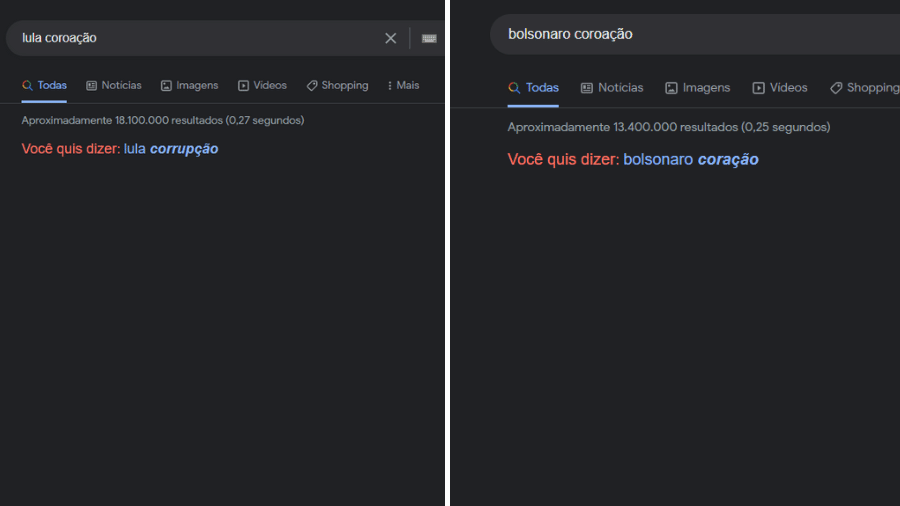Click the 13.400.000 resultados count text

coord(669,127)
